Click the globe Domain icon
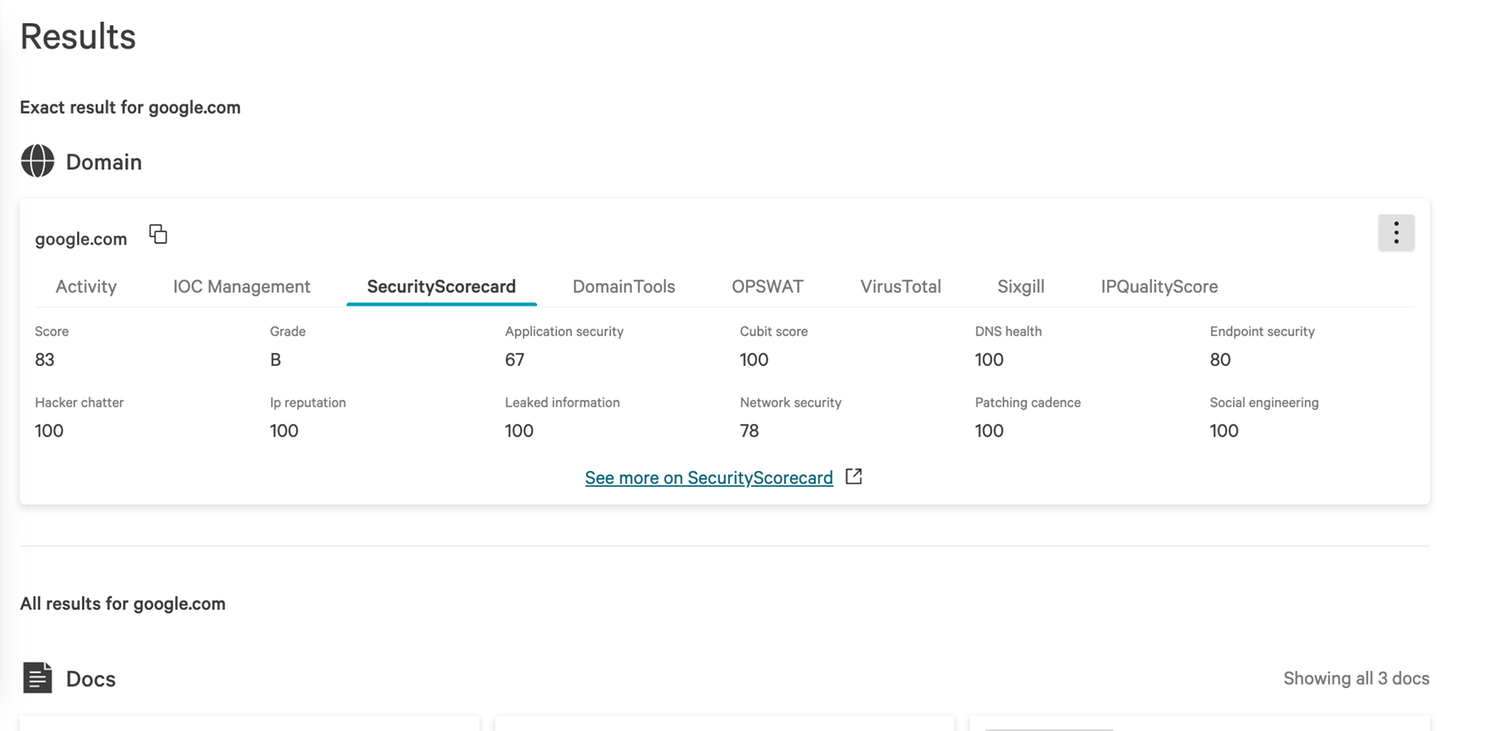Viewport: 1500px width, 731px height. [x=38, y=161]
